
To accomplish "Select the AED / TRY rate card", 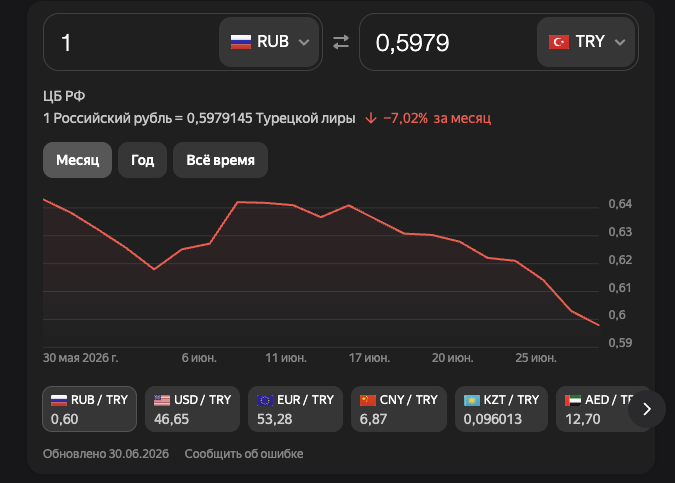I will (x=594, y=409).
